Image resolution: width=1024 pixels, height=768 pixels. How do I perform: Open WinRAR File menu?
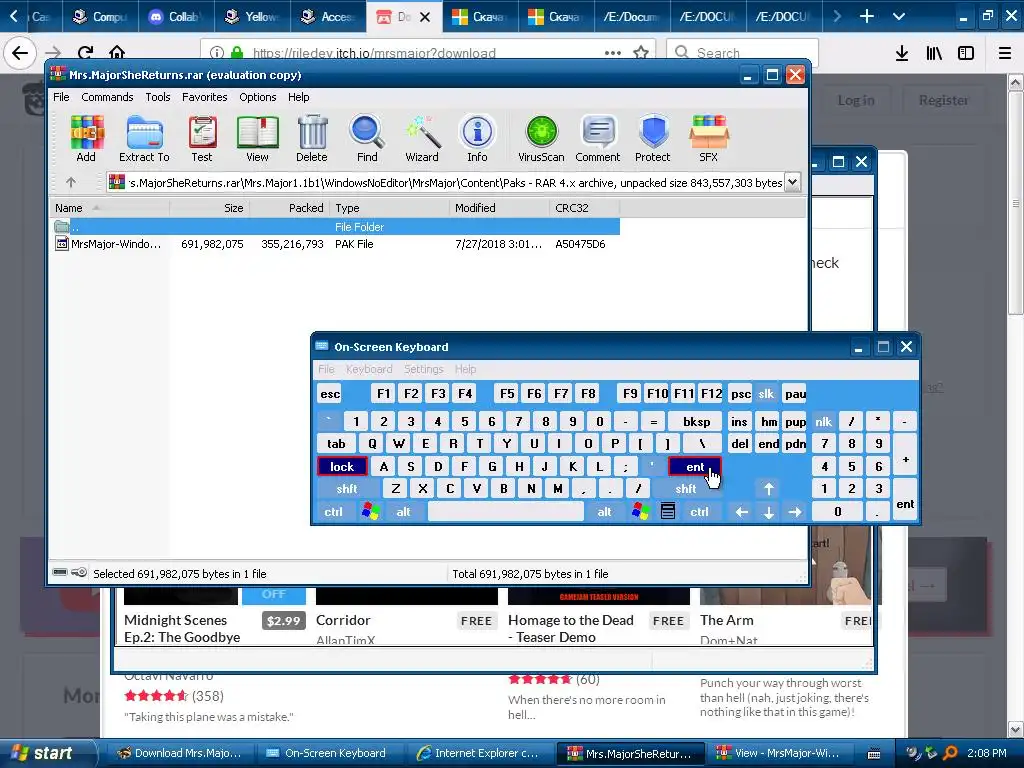click(61, 97)
